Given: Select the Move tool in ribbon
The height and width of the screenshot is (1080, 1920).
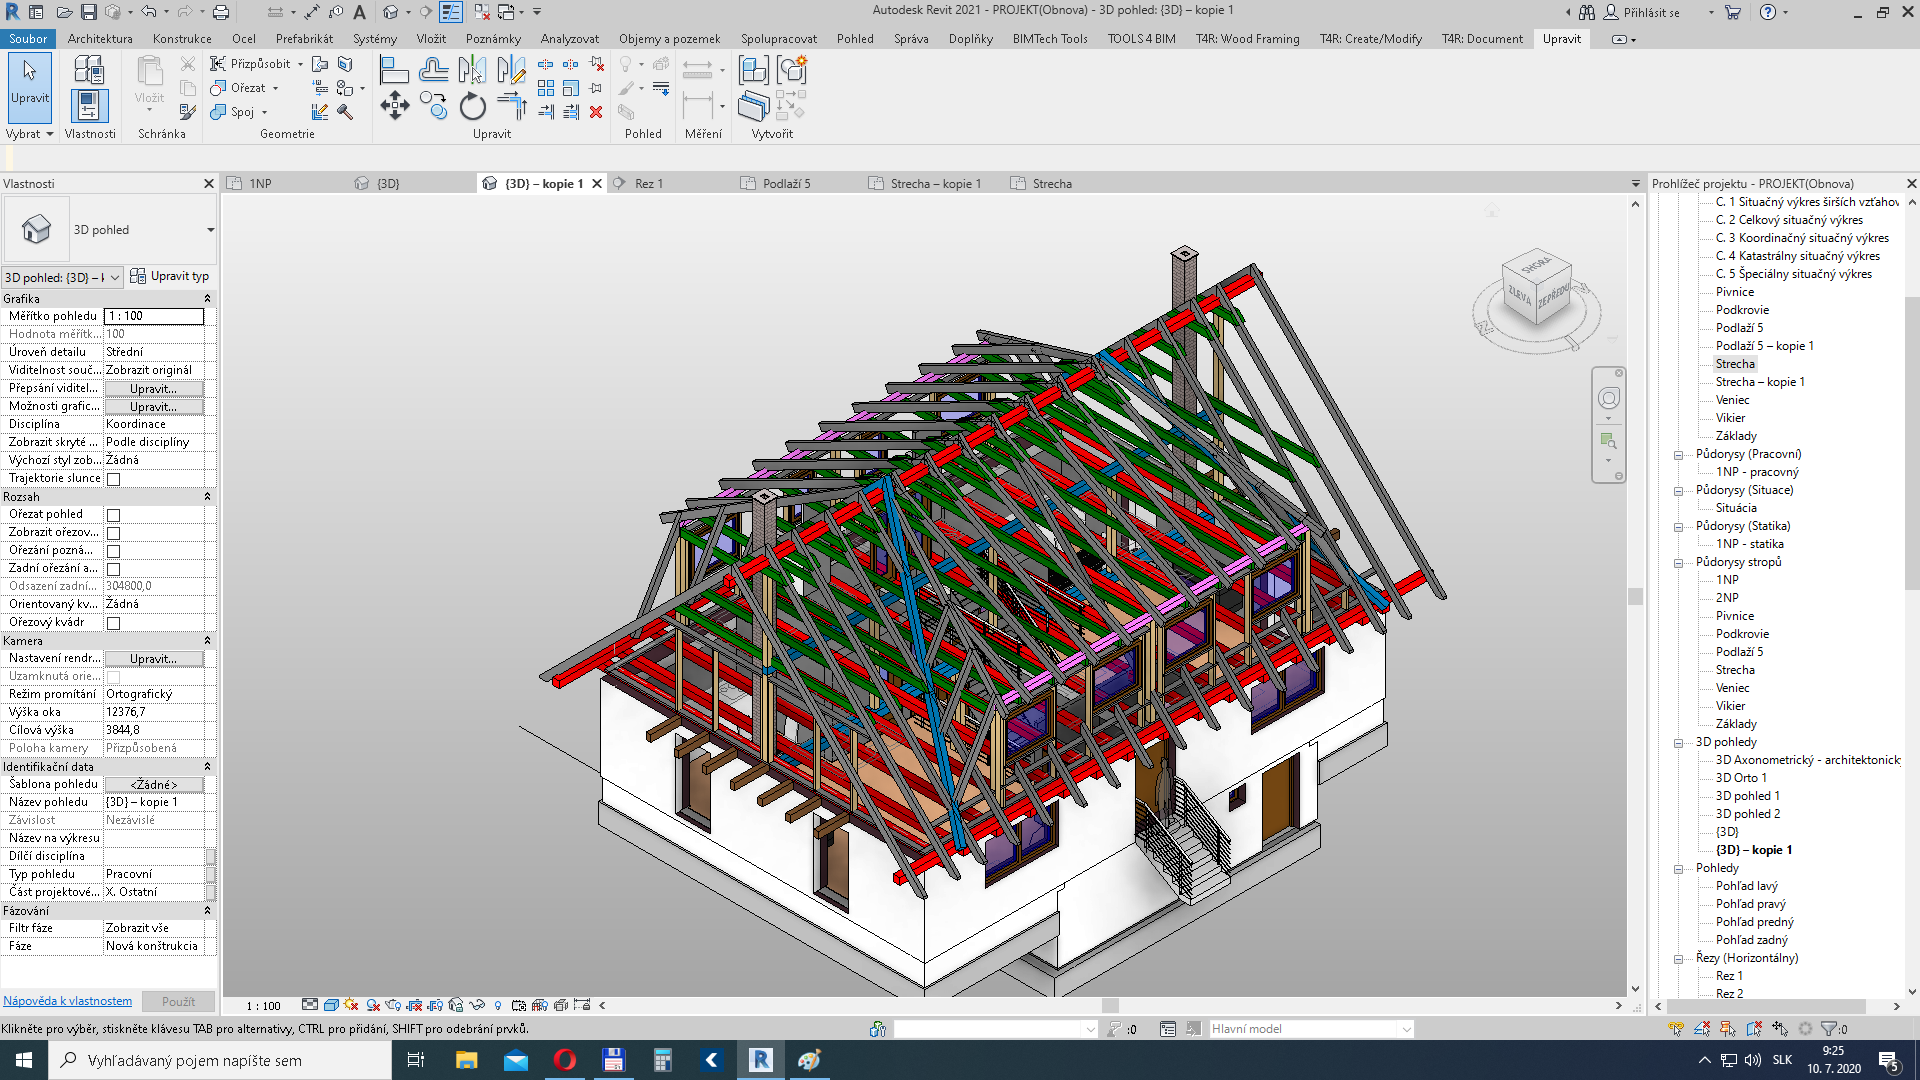Looking at the screenshot, I should (394, 106).
